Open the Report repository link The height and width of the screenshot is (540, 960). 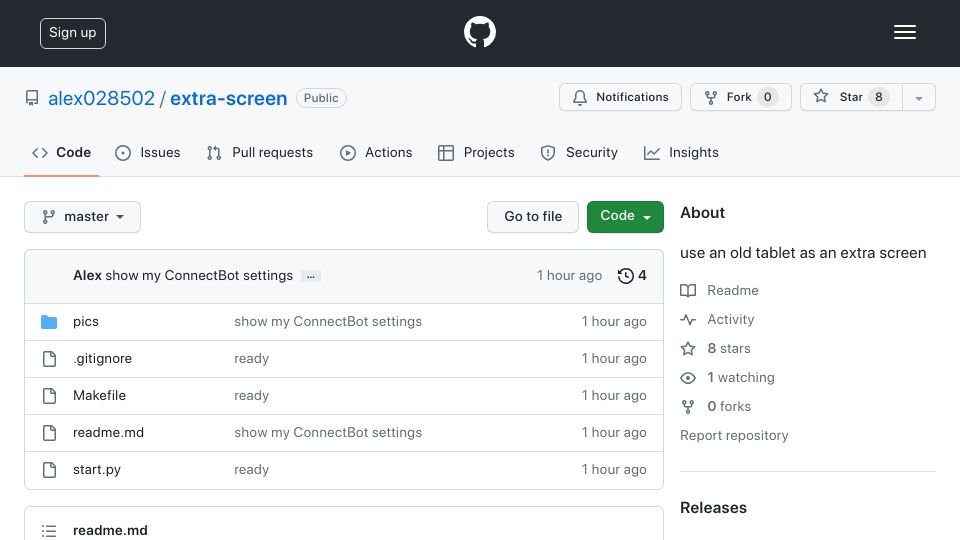(734, 435)
